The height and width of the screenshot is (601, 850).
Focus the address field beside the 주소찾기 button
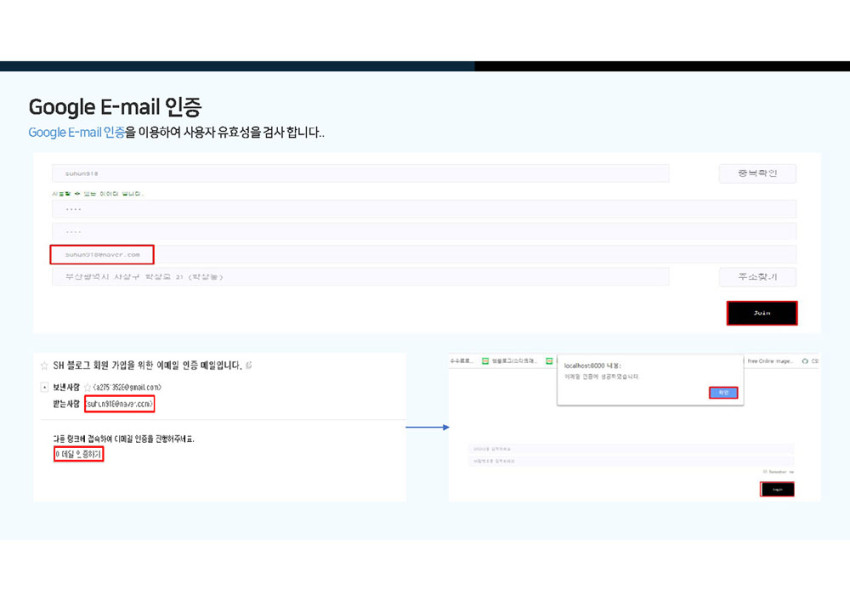pyautogui.click(x=360, y=277)
